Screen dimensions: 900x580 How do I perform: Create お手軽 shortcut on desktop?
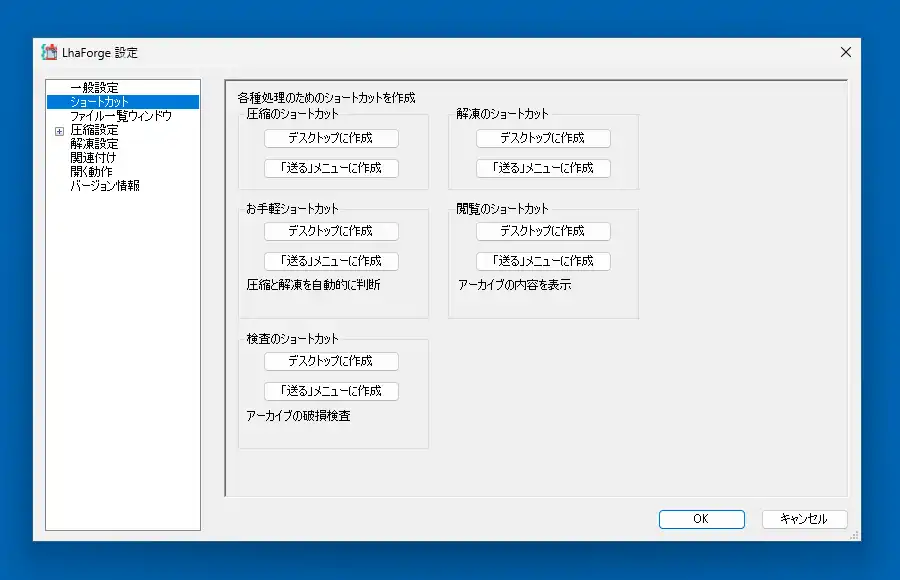click(331, 231)
